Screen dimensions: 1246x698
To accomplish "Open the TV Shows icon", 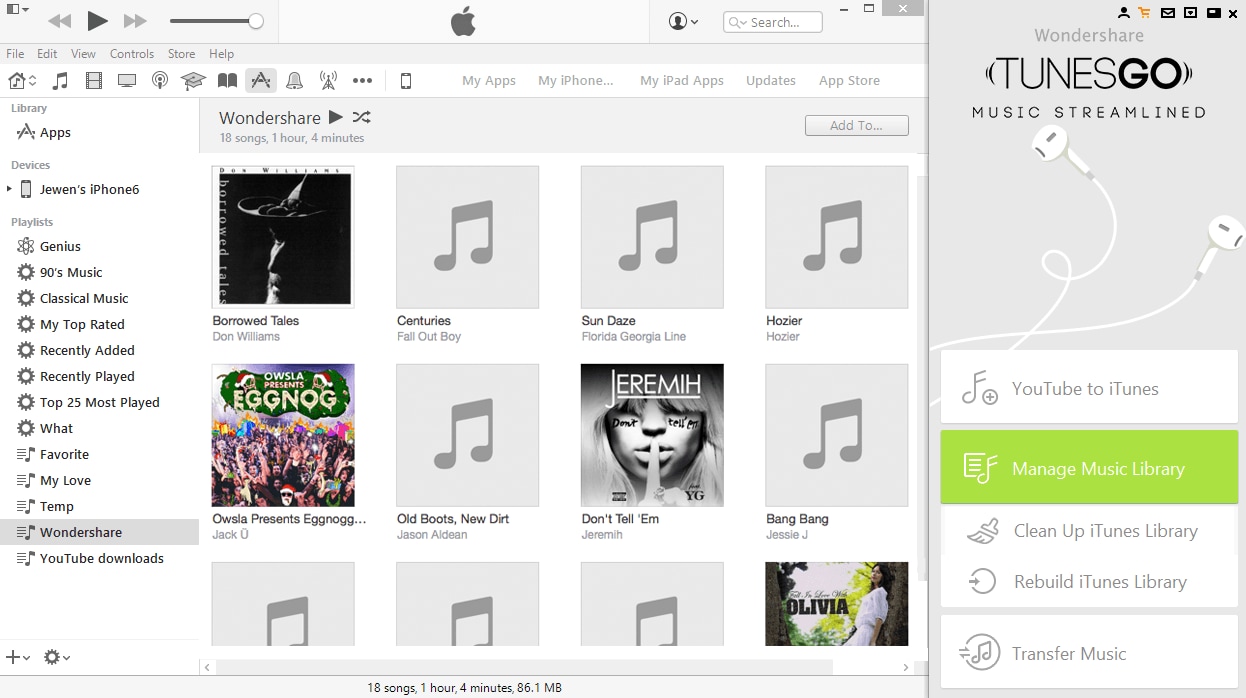I will point(127,81).
